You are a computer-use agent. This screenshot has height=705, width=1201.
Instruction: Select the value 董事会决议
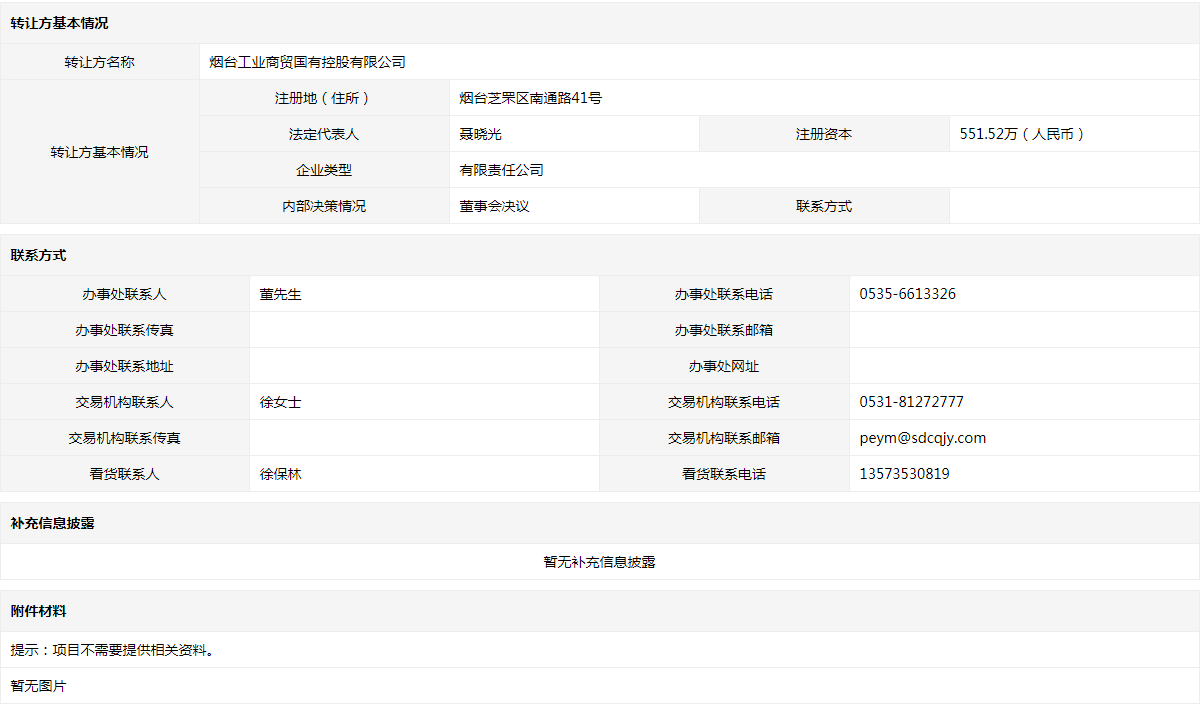(x=494, y=206)
